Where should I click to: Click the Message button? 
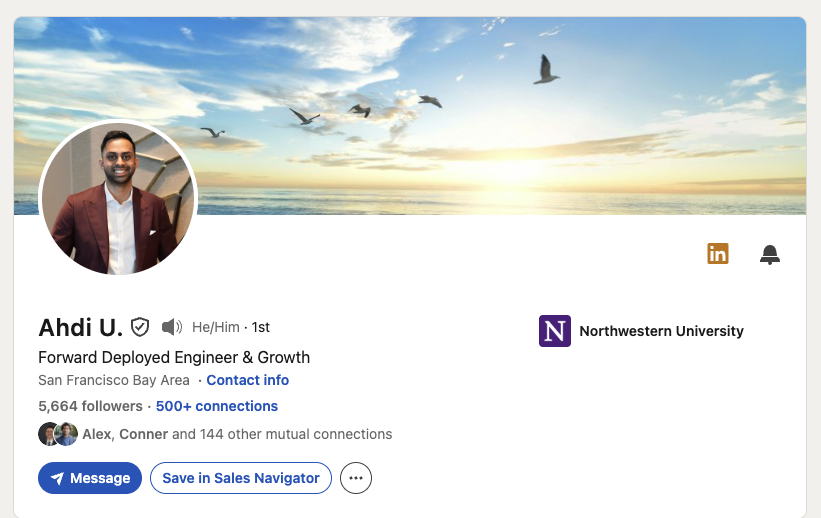pyautogui.click(x=90, y=478)
